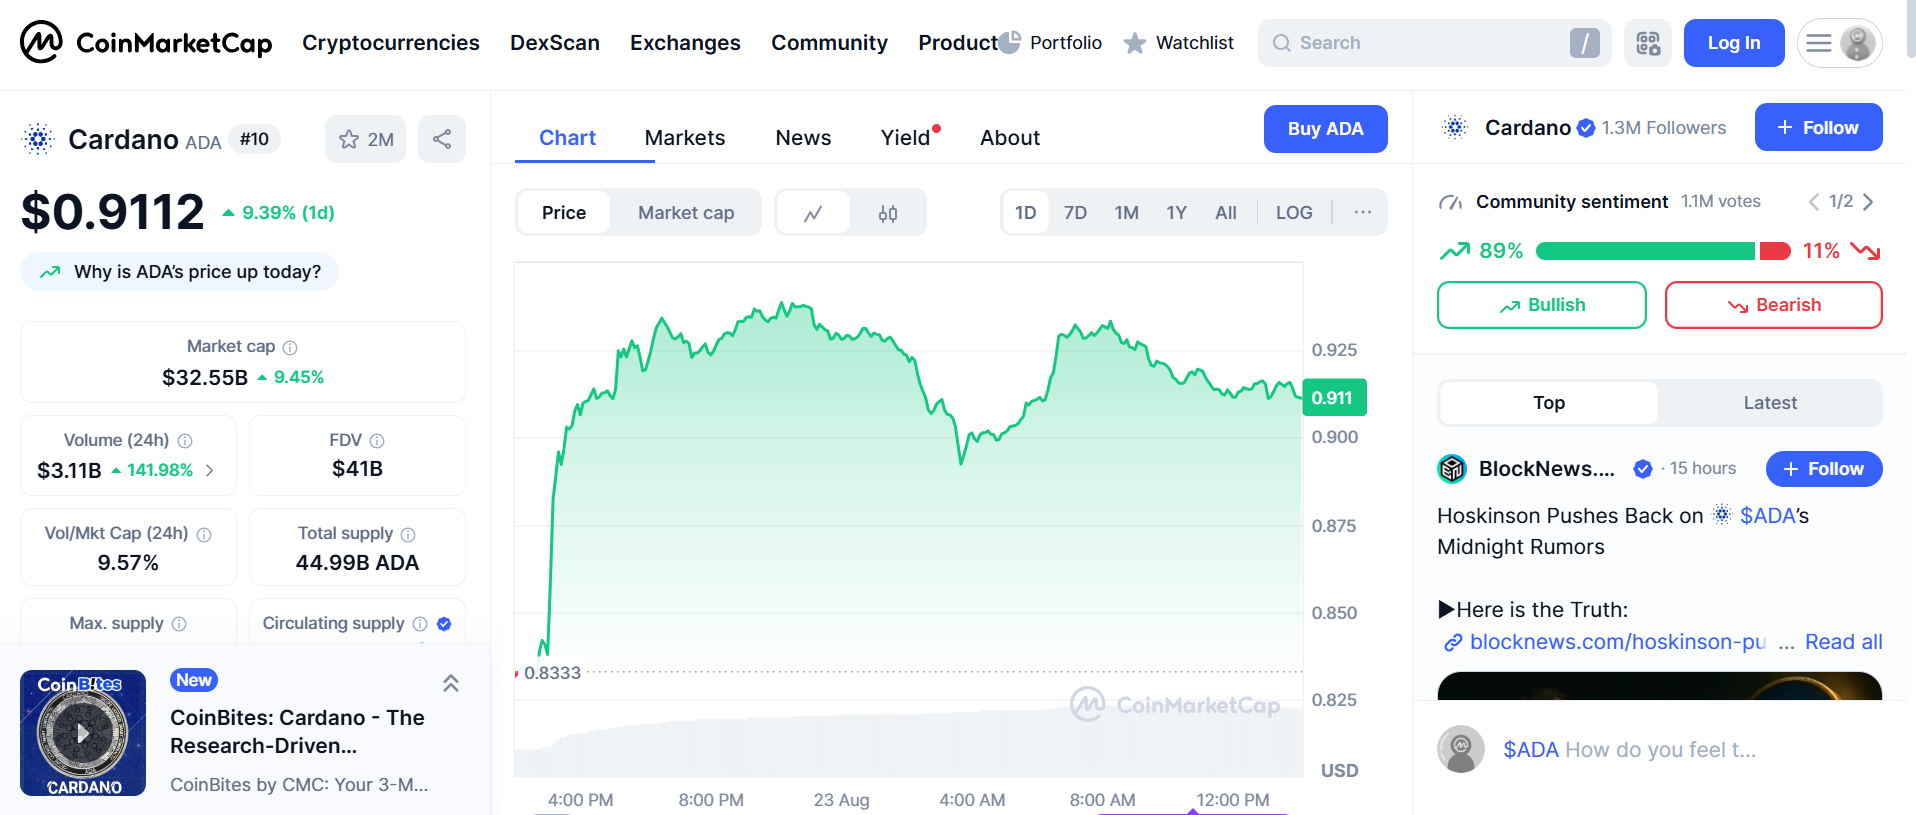Open Cryptocurrencies menu

coord(391,43)
